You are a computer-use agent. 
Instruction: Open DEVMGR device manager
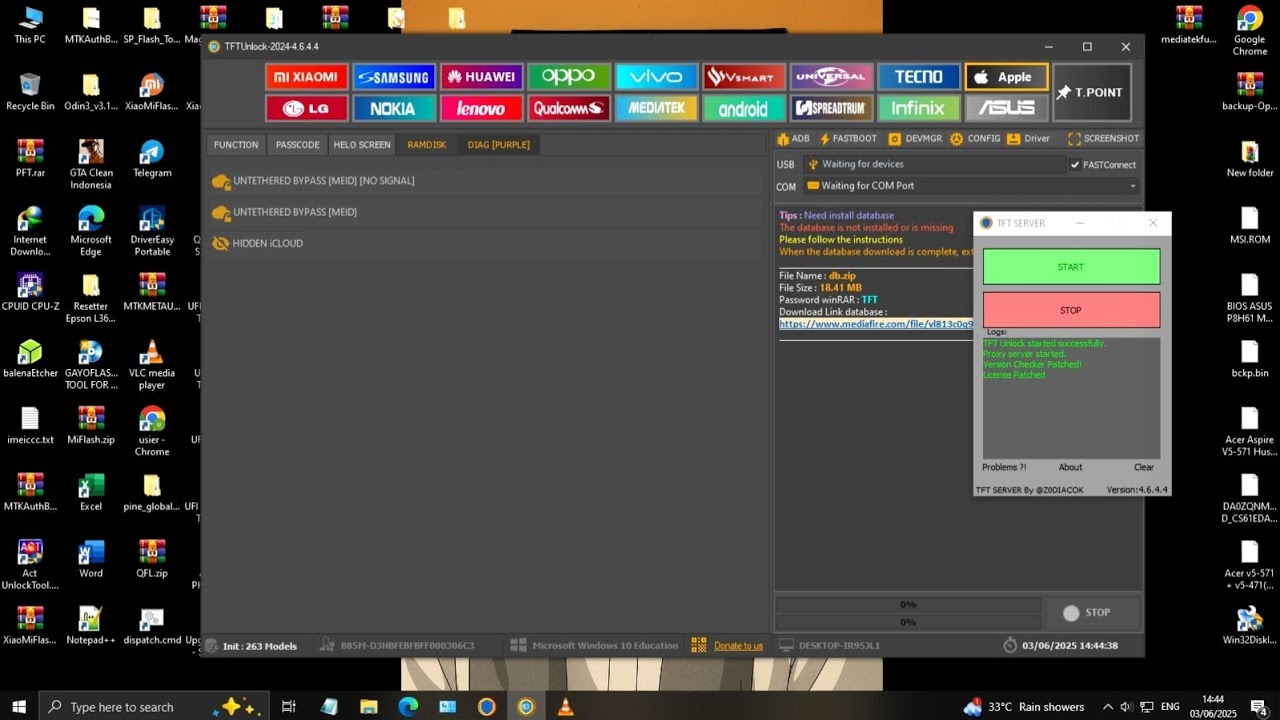click(x=916, y=139)
